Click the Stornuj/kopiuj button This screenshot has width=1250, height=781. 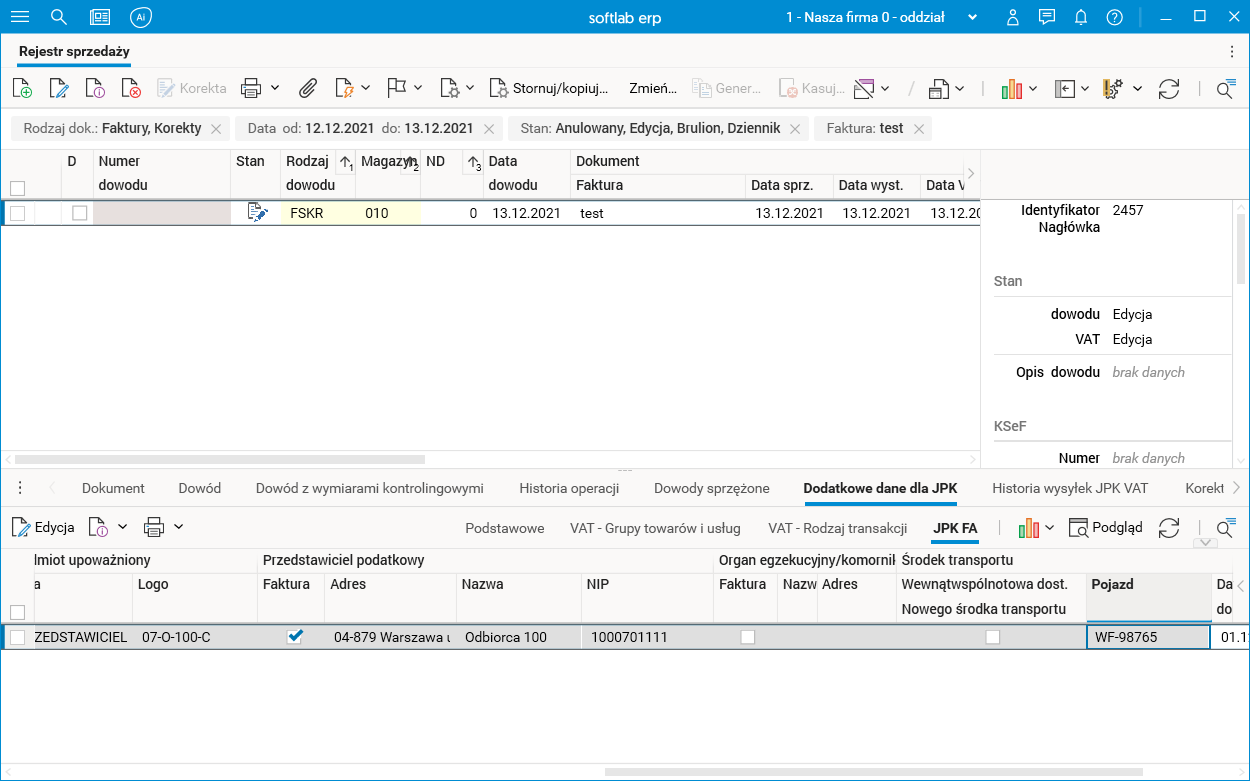[x=549, y=89]
